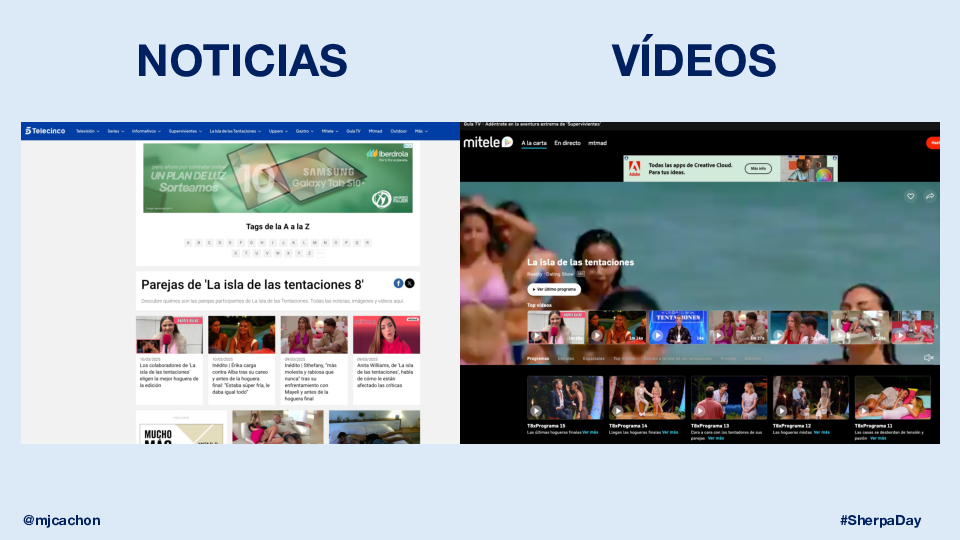Open article about colaboradores choosing mejor hoguera
960x540 pixels.
tap(170, 375)
